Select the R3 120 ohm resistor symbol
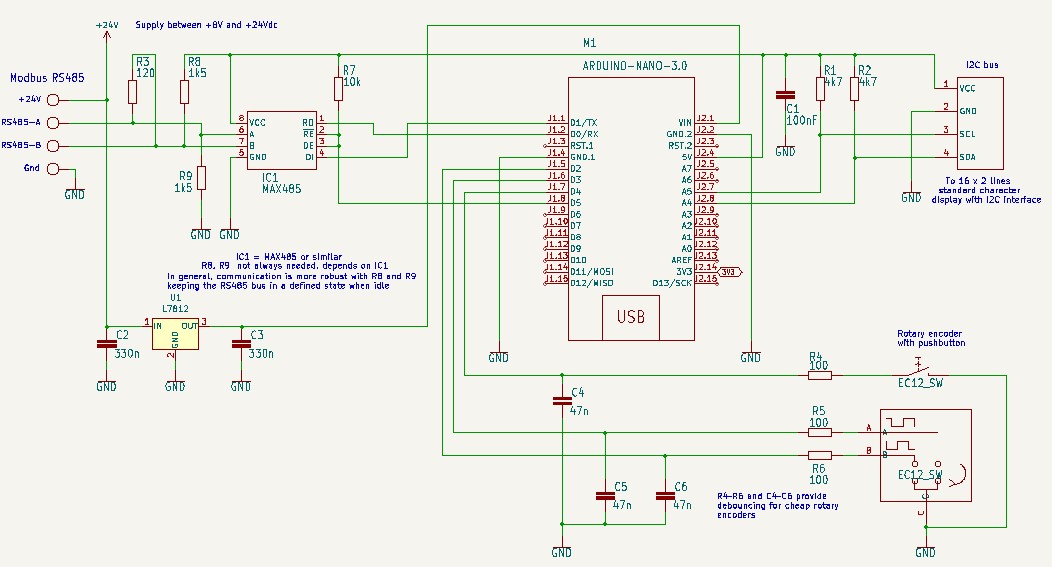 133,92
